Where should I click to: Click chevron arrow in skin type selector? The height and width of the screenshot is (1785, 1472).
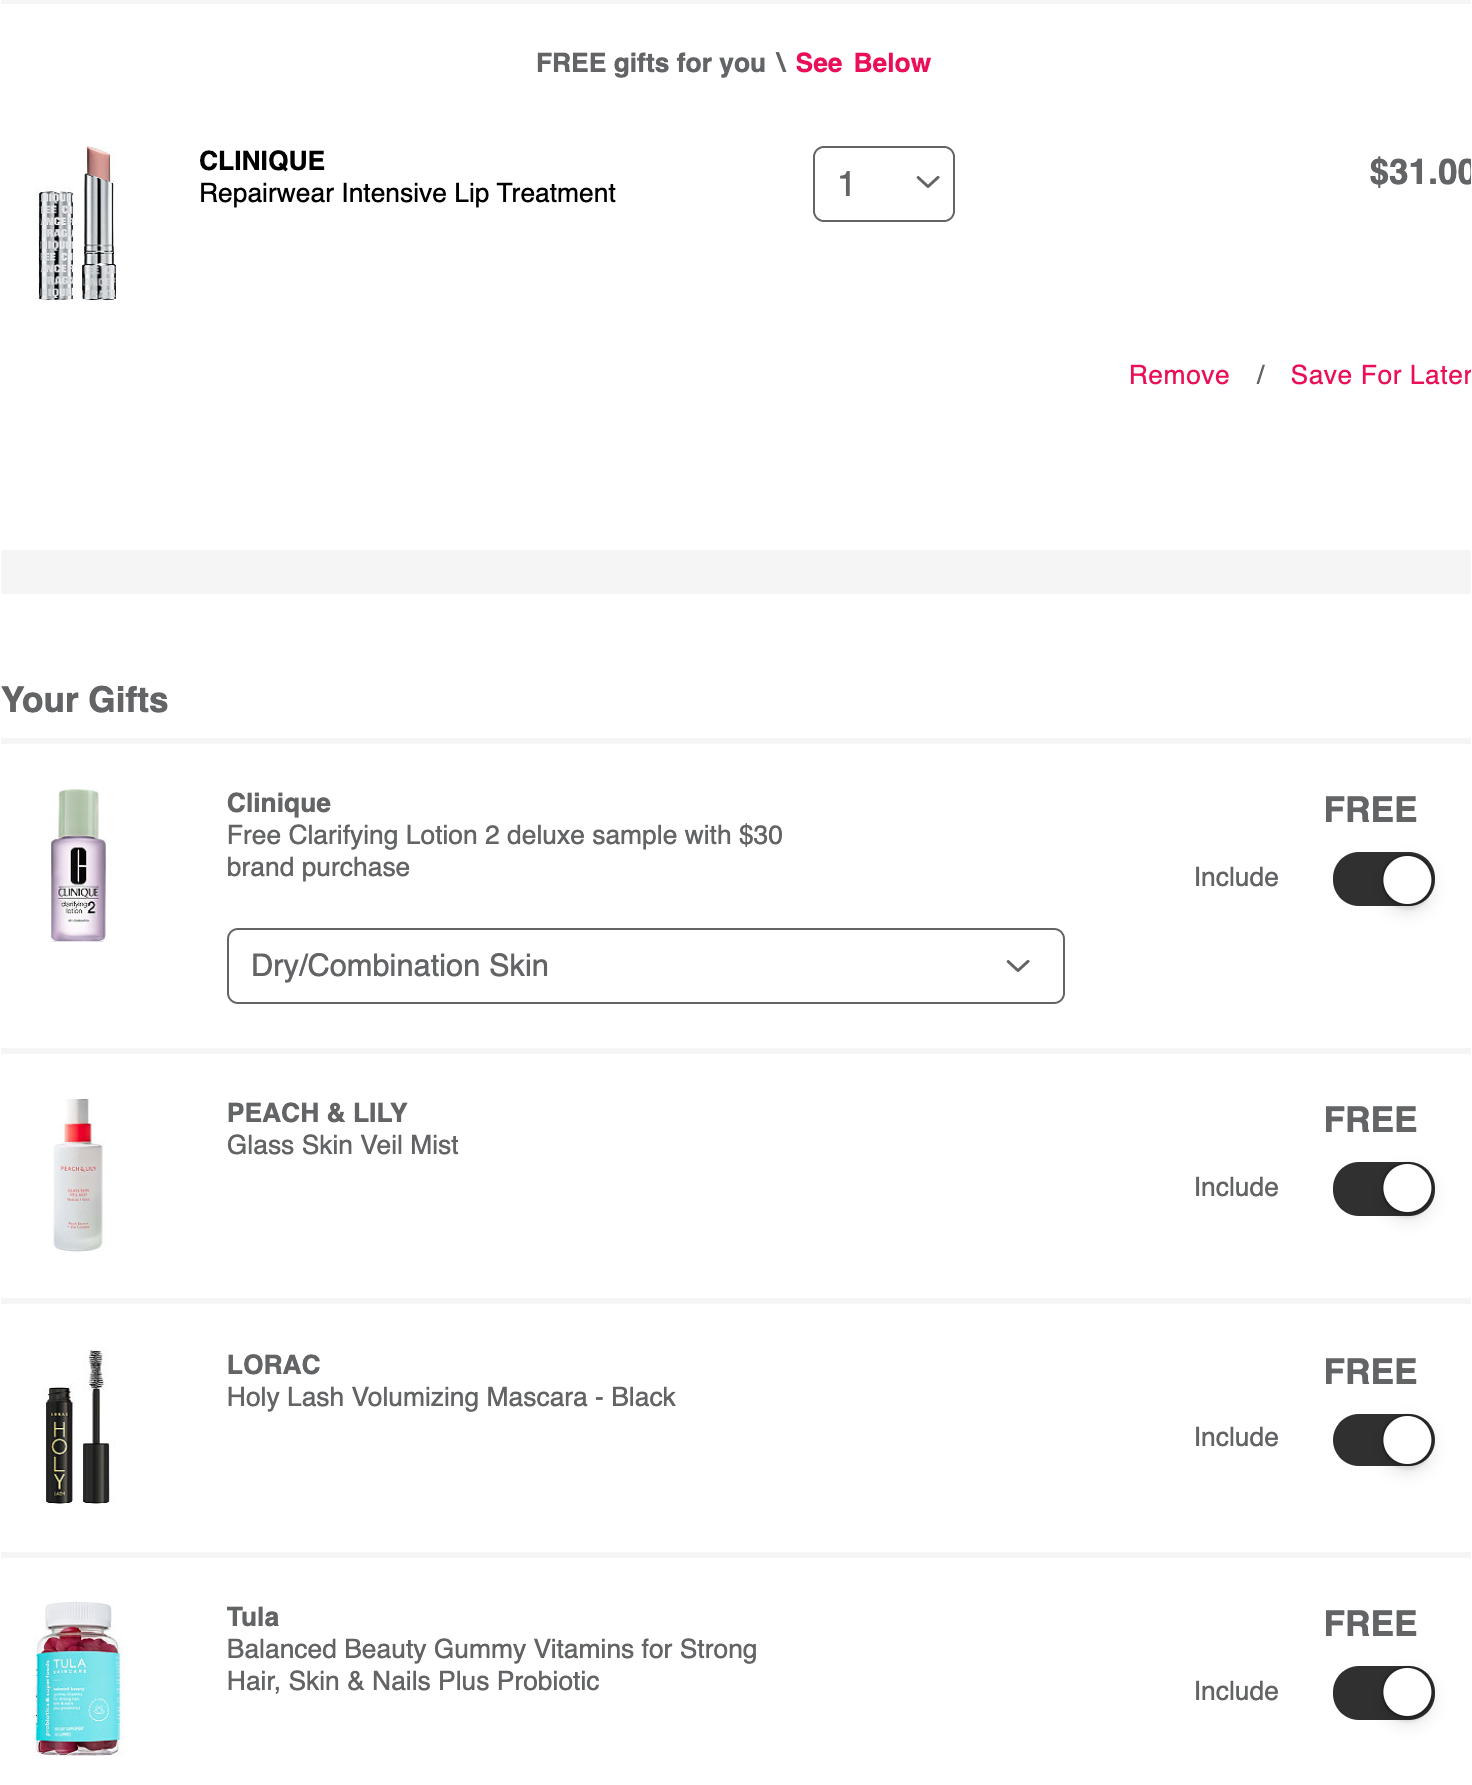[1018, 966]
